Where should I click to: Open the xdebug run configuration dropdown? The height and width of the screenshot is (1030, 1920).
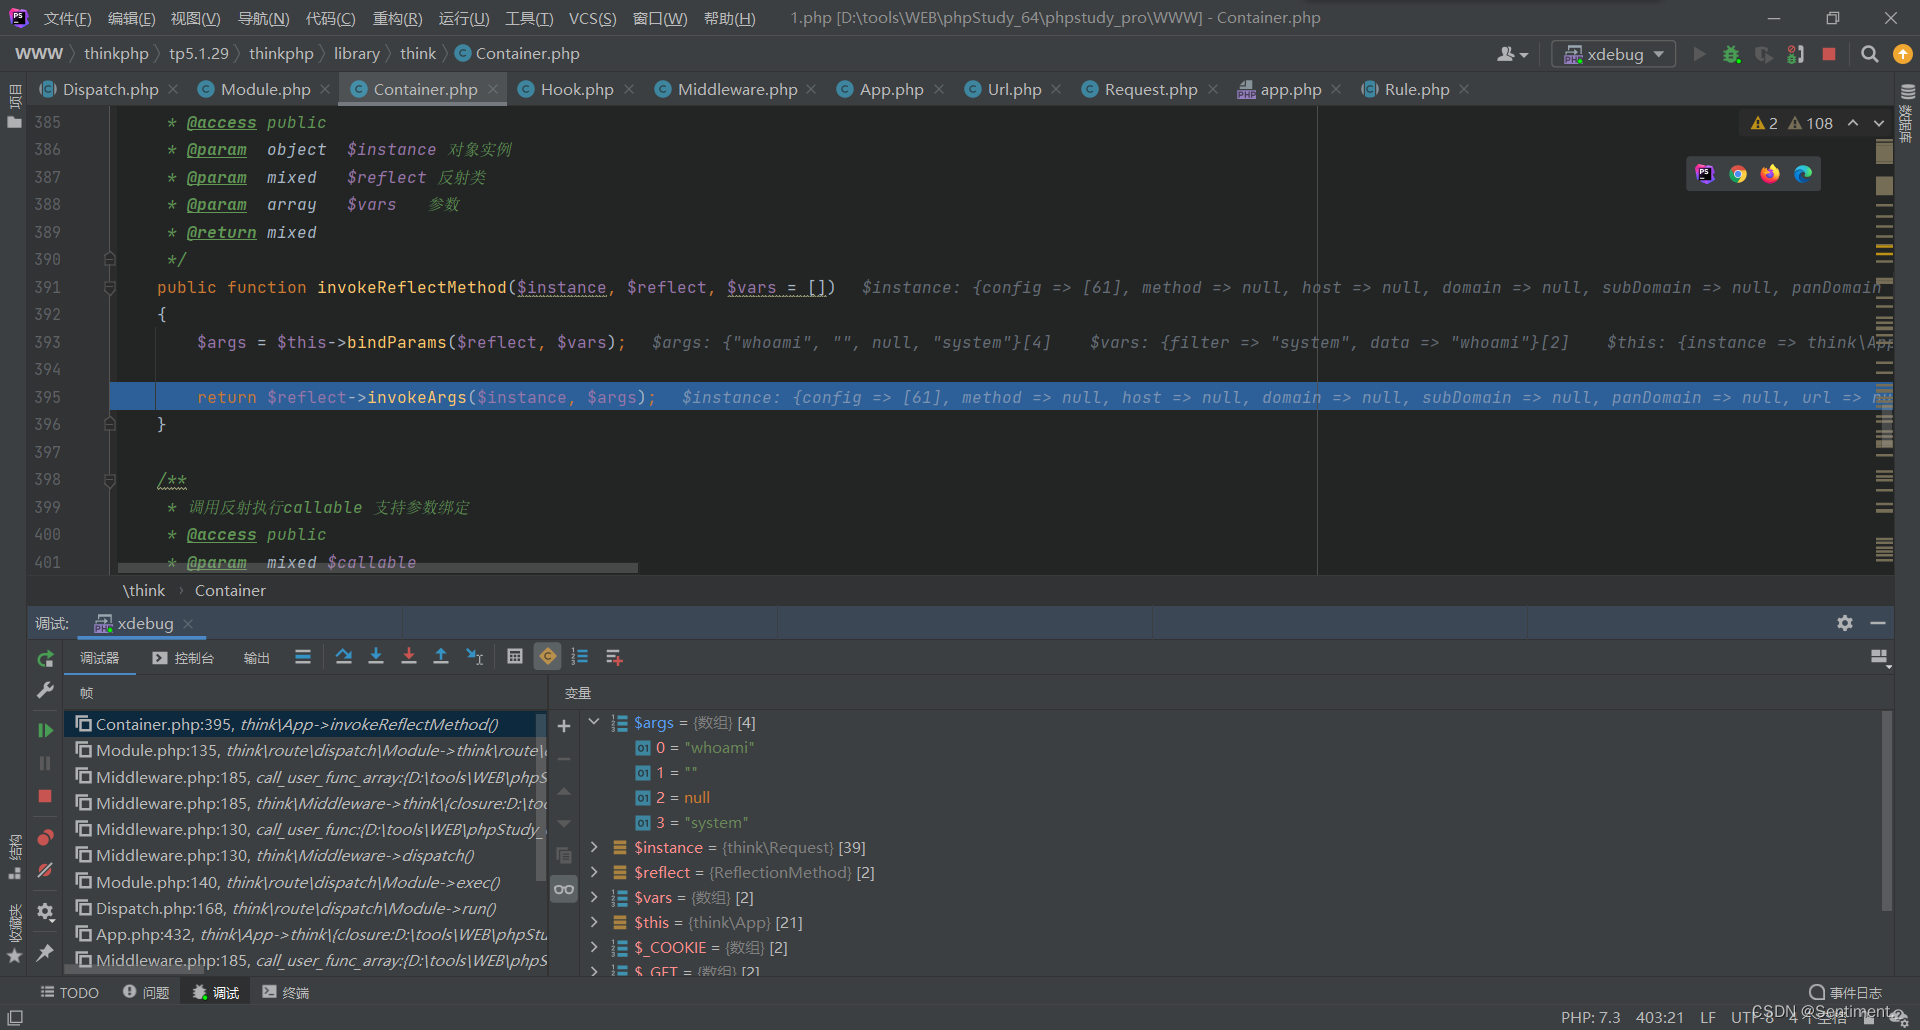(1613, 54)
